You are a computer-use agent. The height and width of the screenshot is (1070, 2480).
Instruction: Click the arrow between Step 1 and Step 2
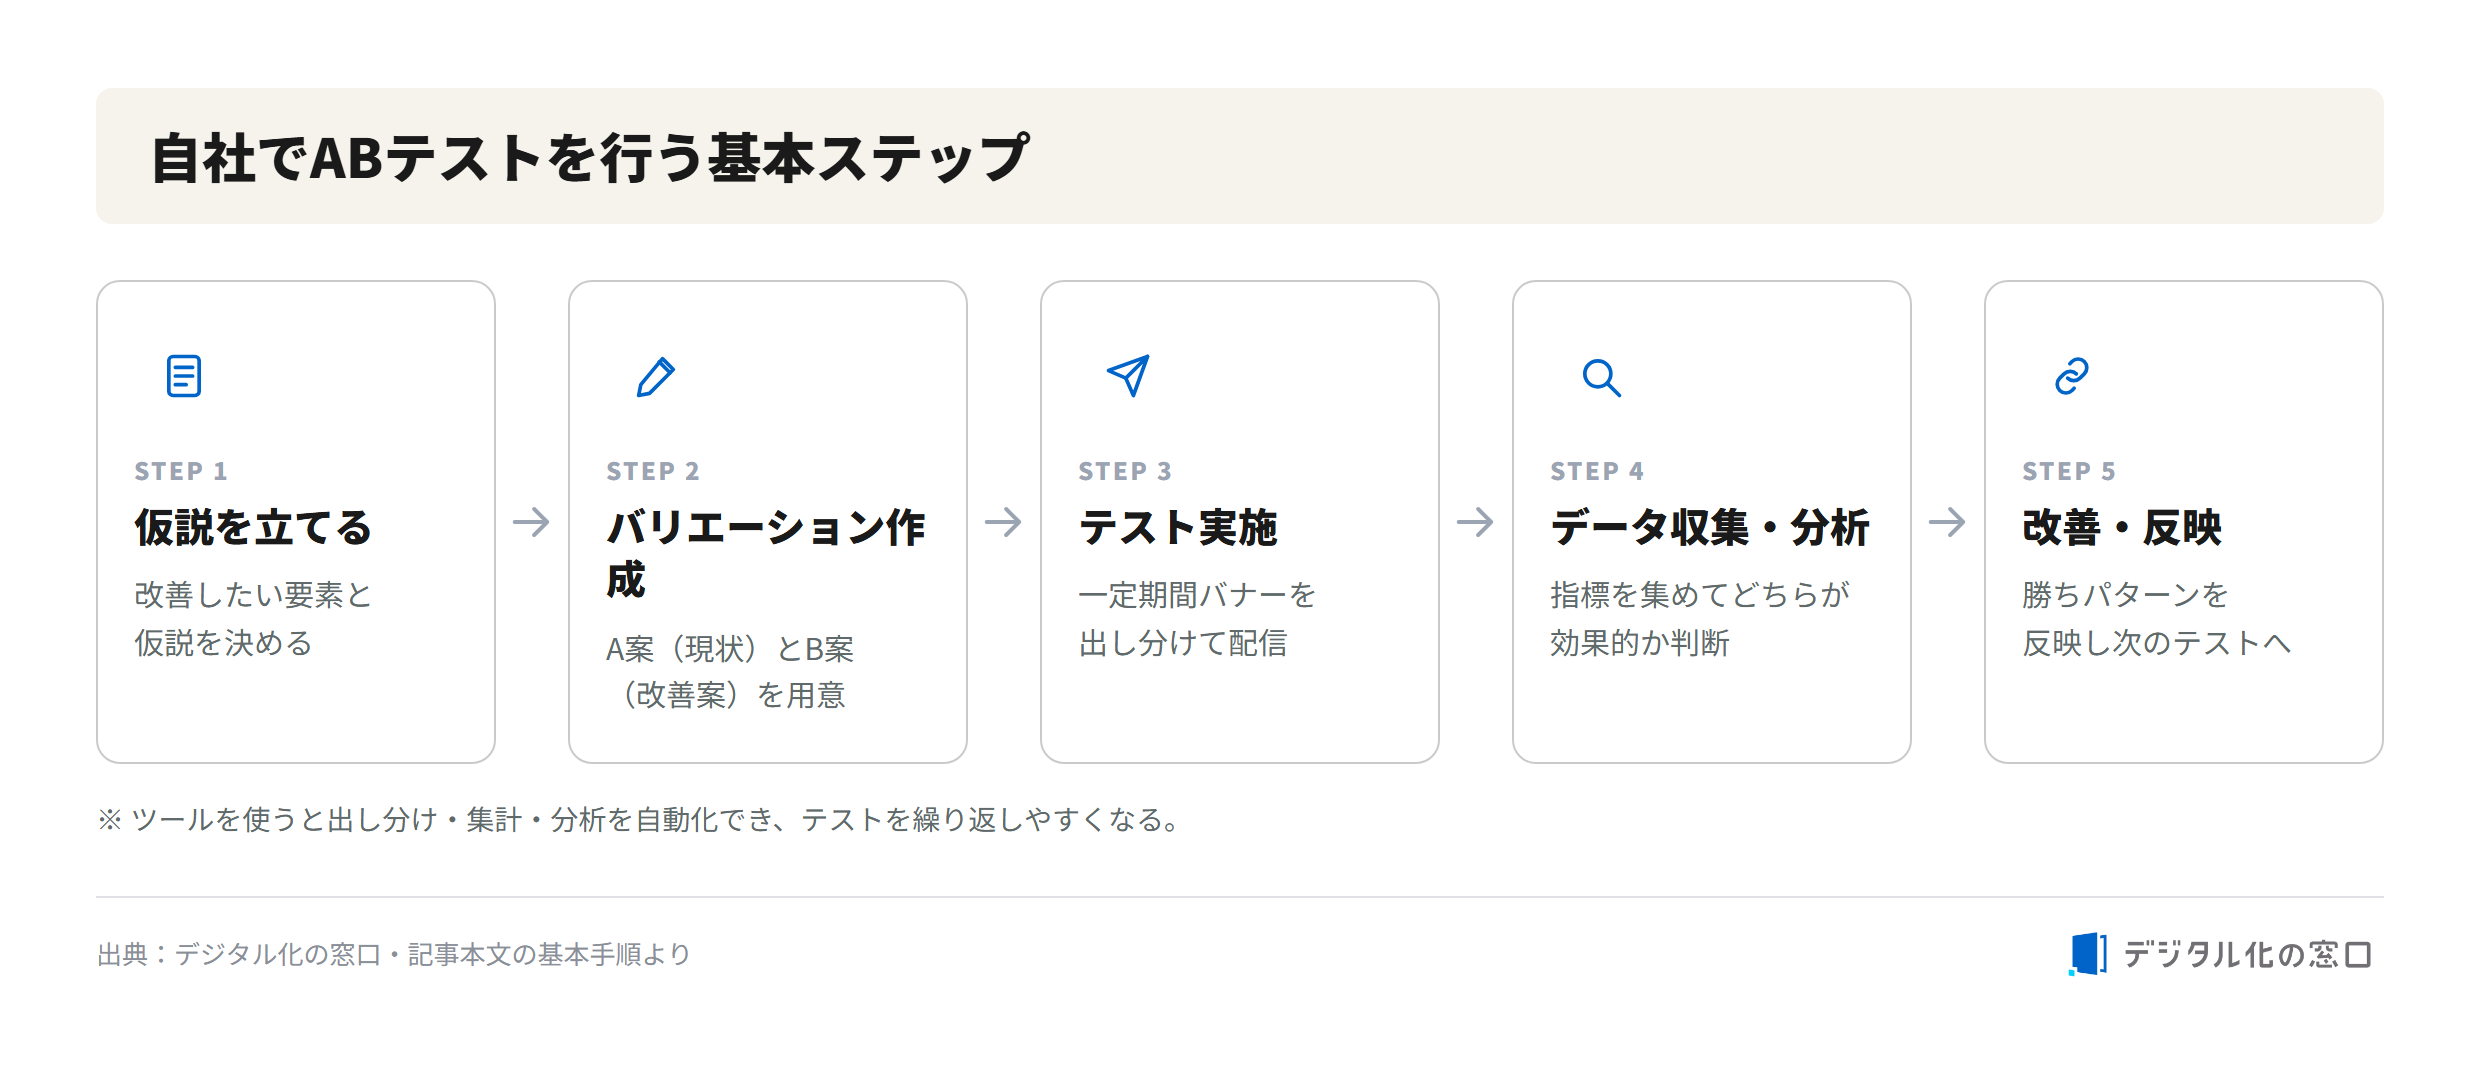tap(531, 522)
